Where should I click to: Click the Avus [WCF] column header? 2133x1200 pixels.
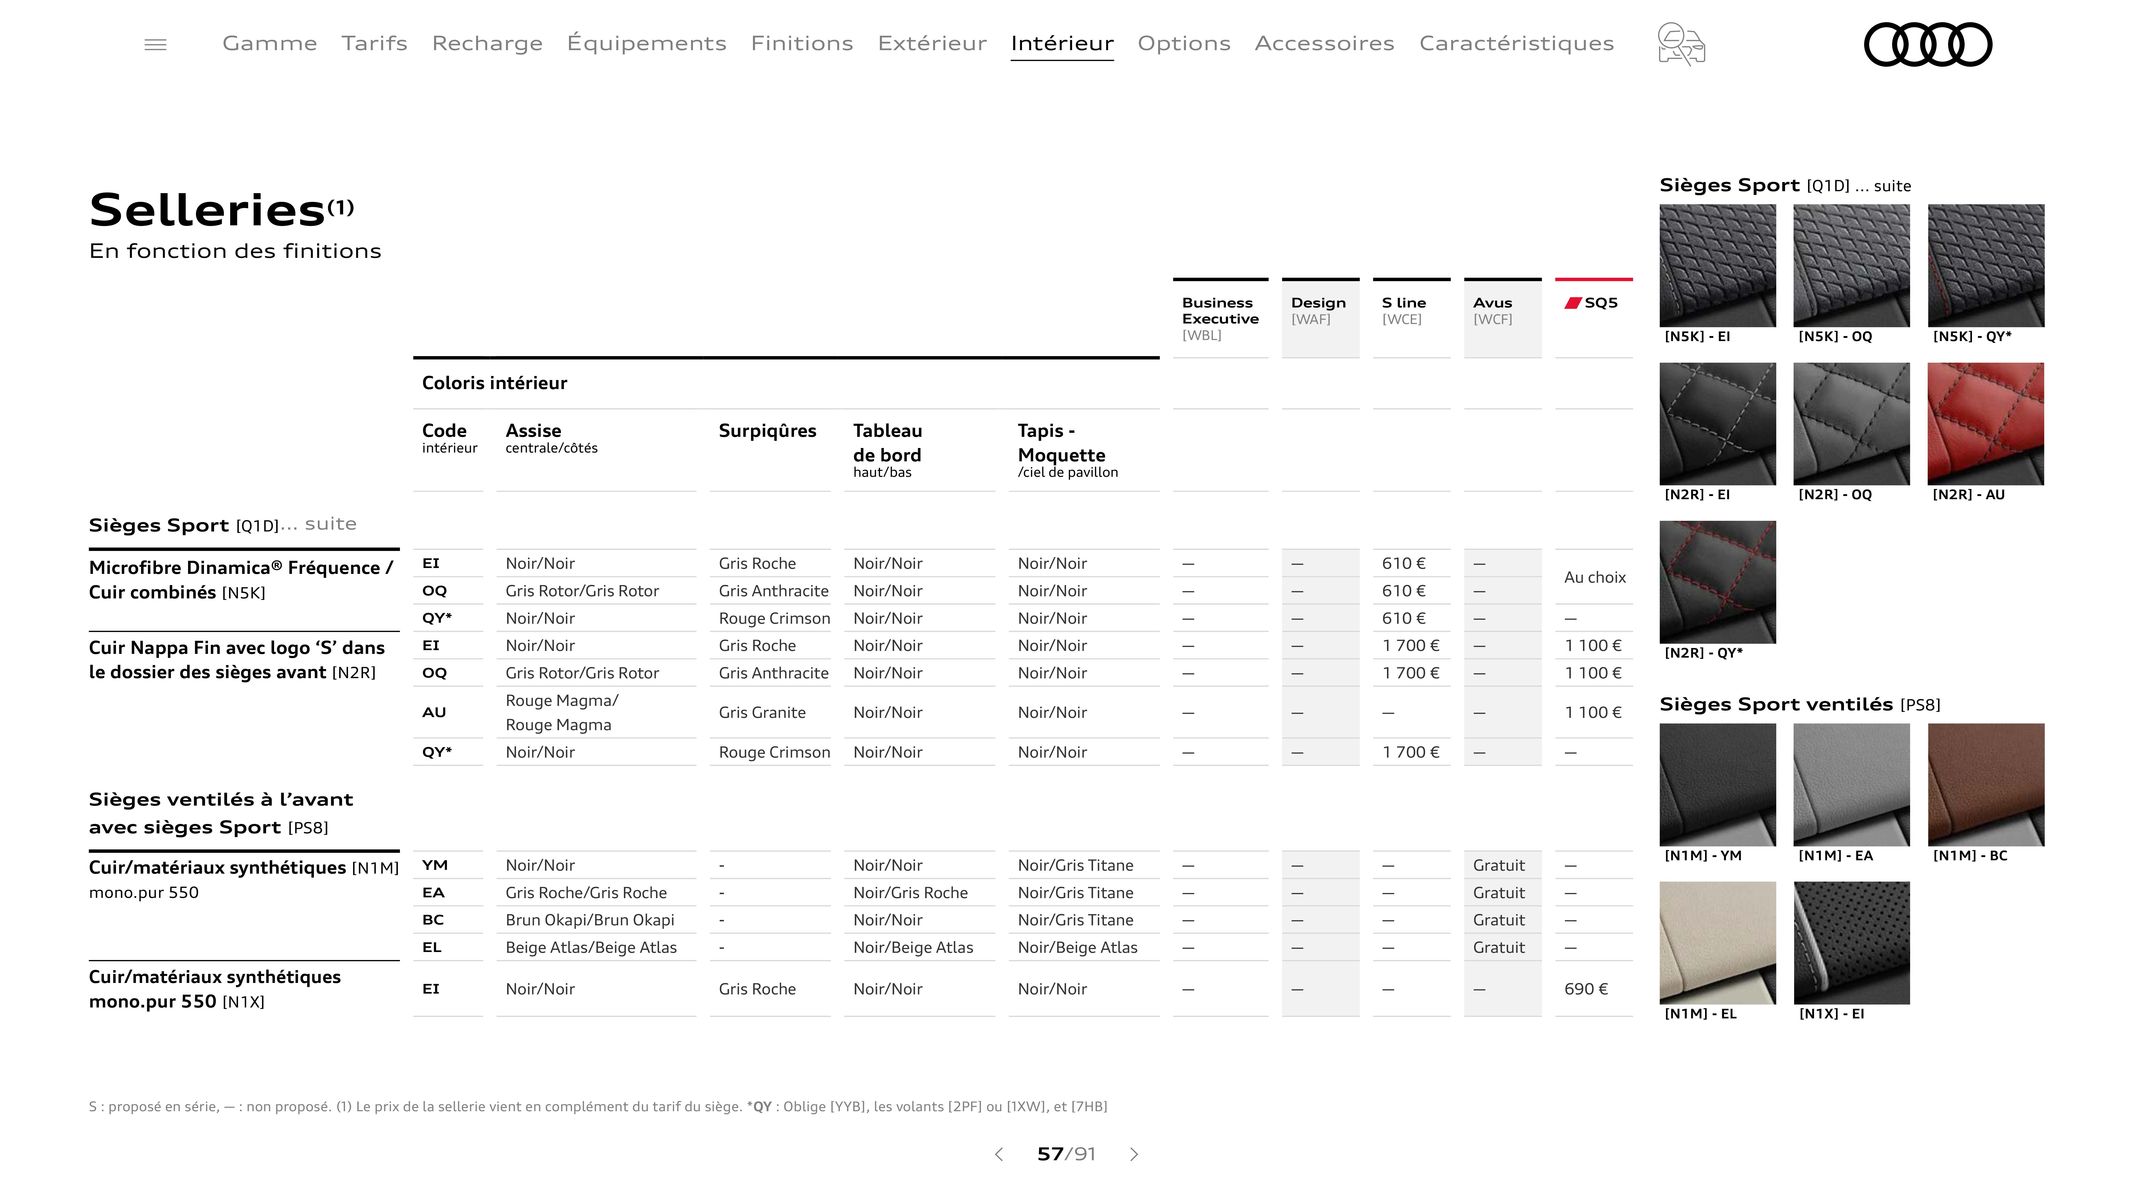1502,318
